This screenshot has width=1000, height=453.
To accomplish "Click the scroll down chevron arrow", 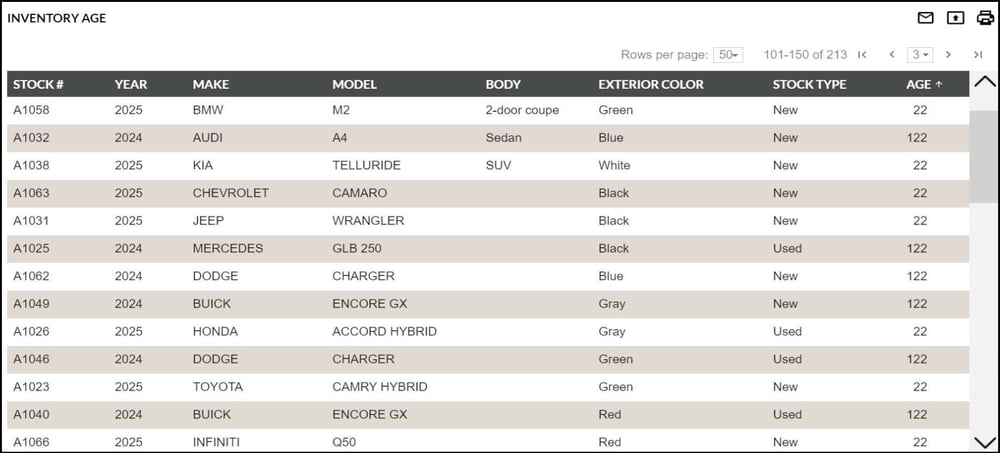I will 985,442.
